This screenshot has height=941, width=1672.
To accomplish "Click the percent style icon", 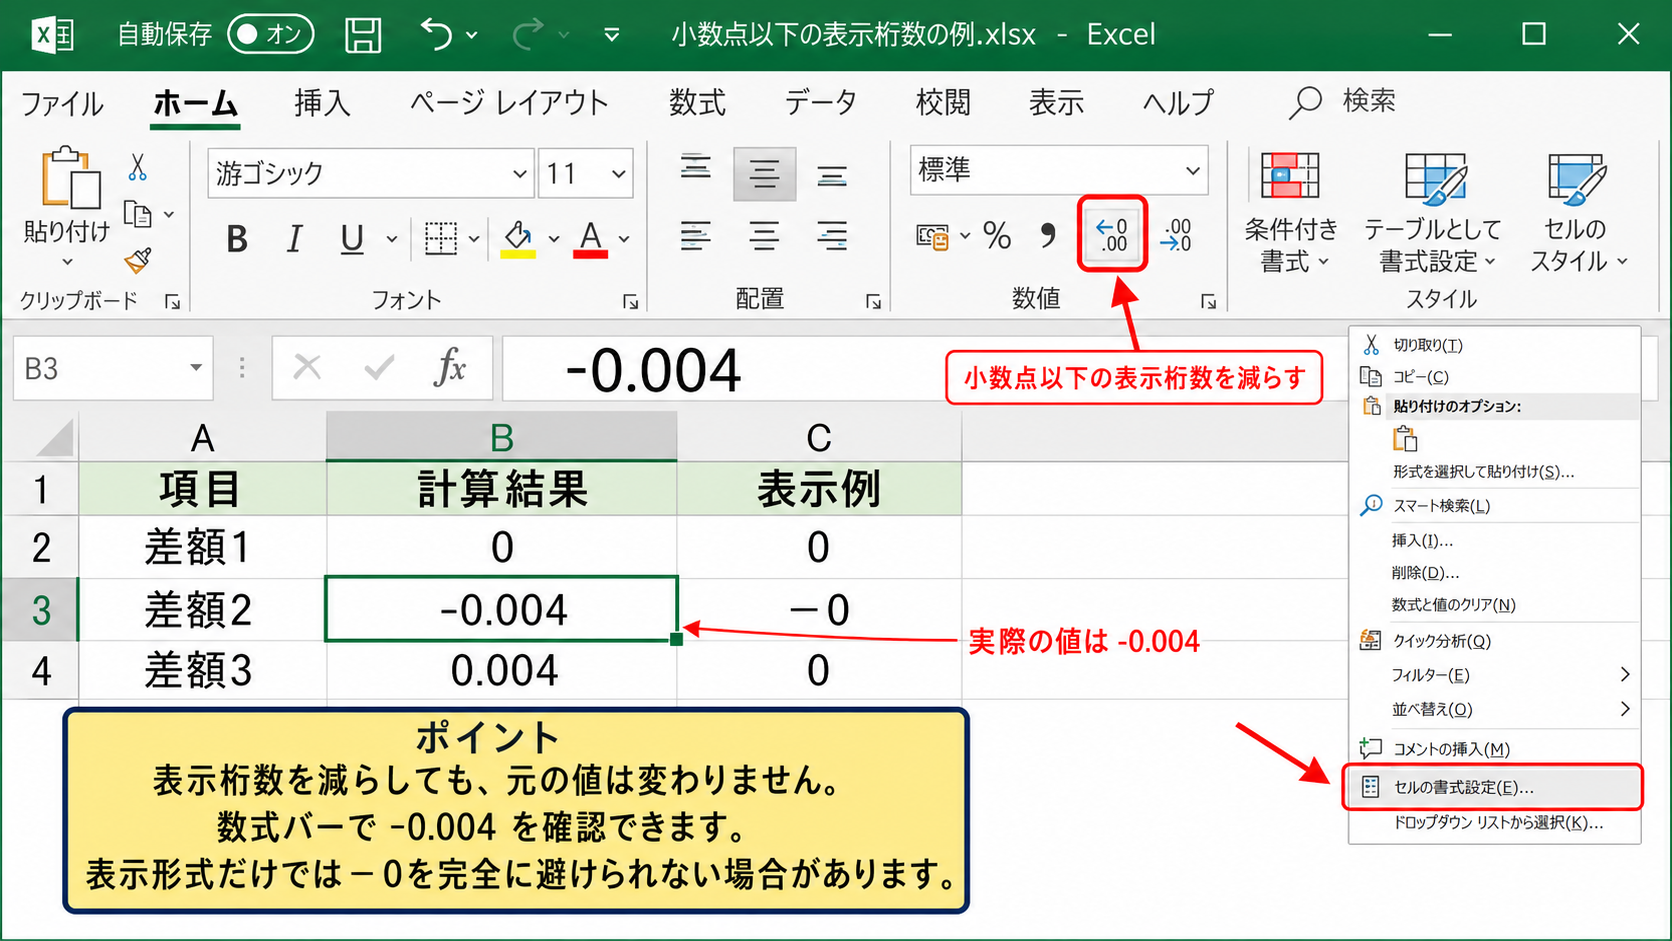I will point(997,236).
